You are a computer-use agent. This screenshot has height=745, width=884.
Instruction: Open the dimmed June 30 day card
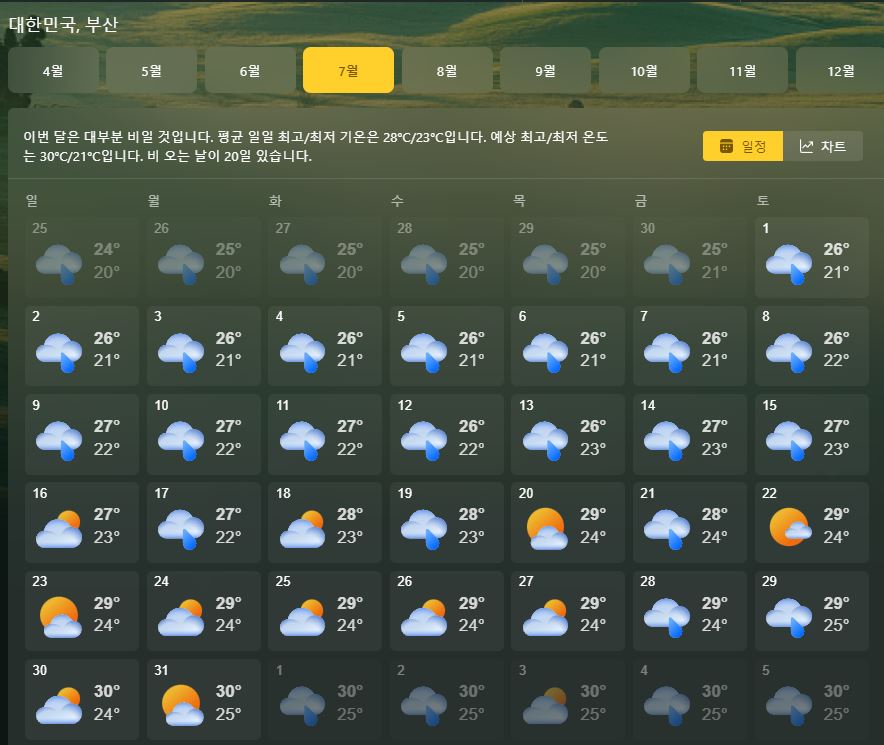[x=689, y=257]
